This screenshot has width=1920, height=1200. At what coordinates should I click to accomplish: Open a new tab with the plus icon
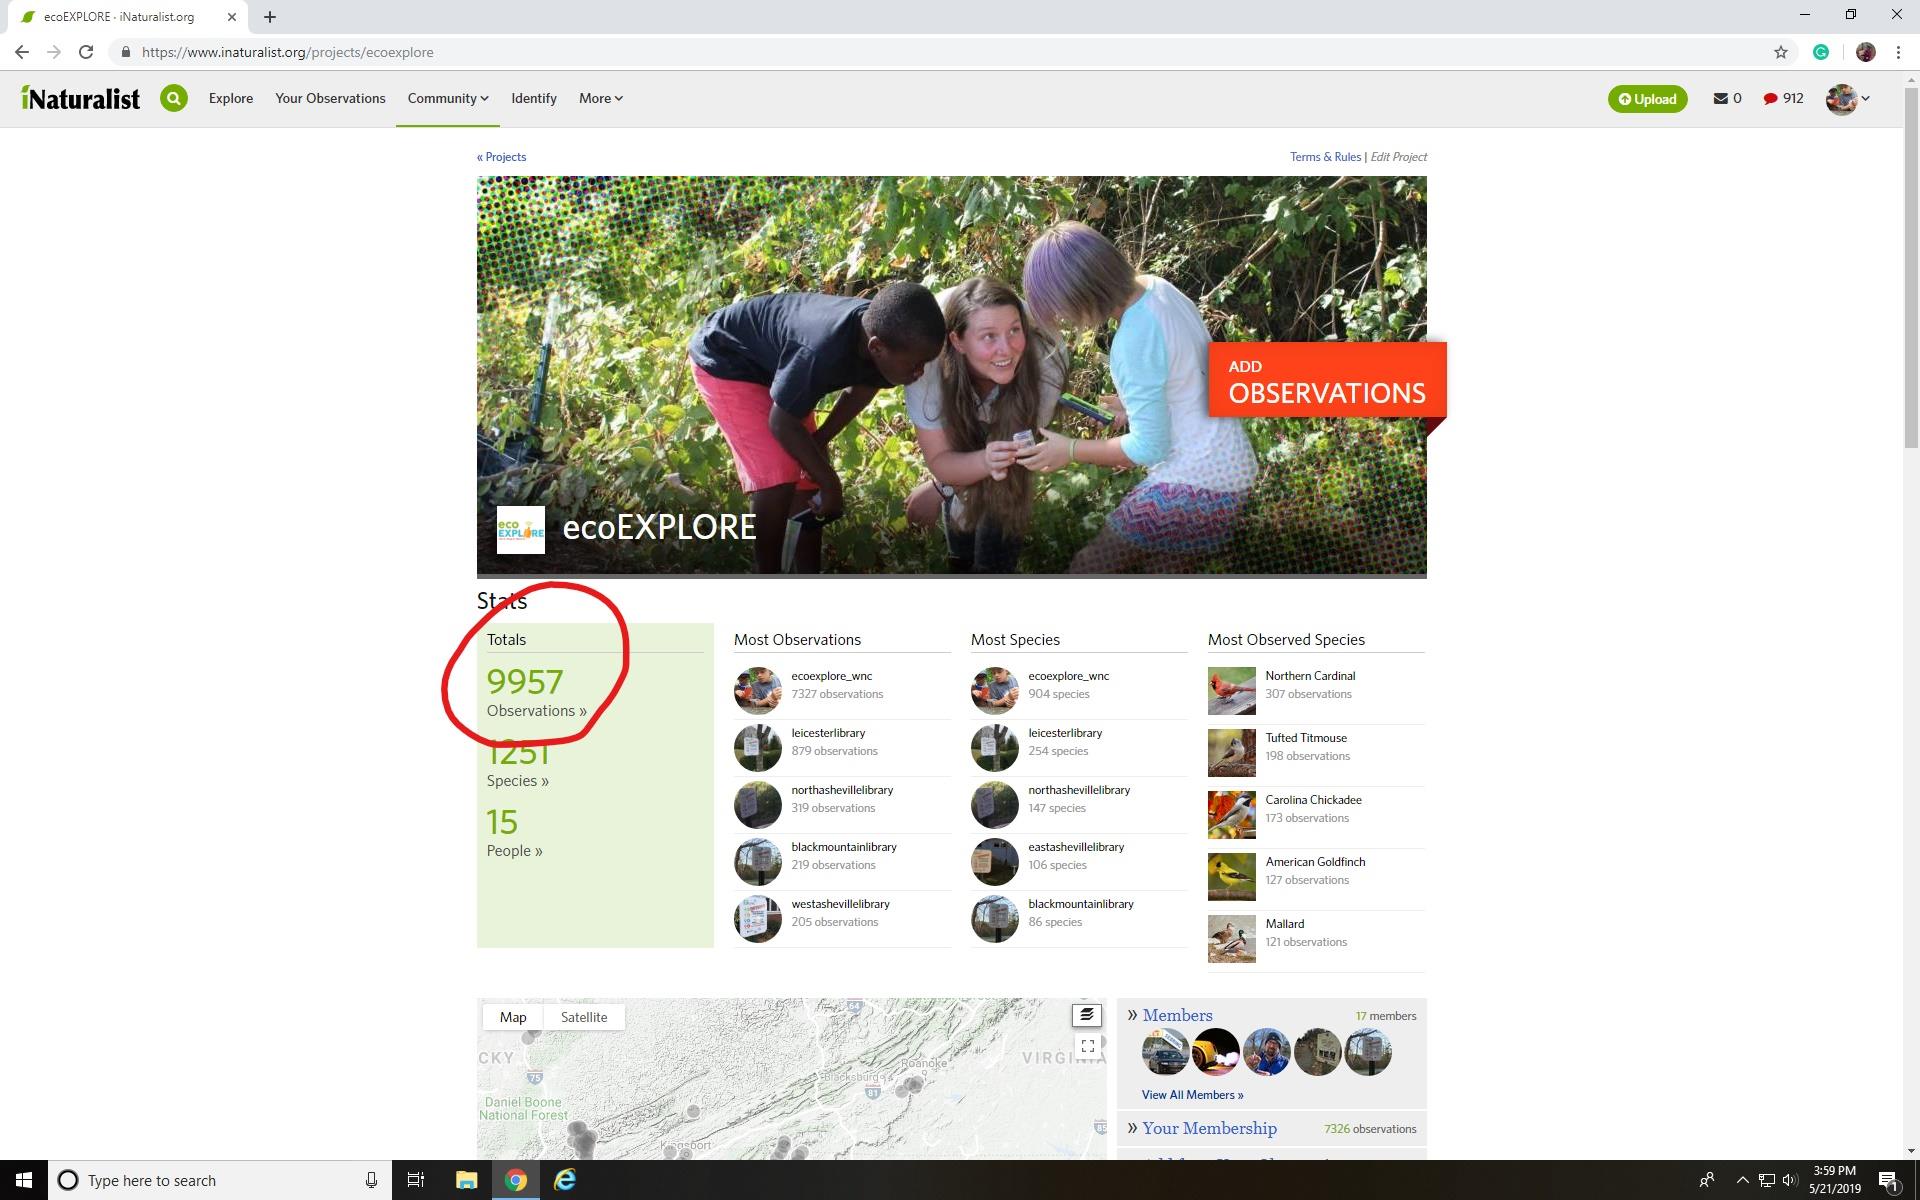coord(270,17)
